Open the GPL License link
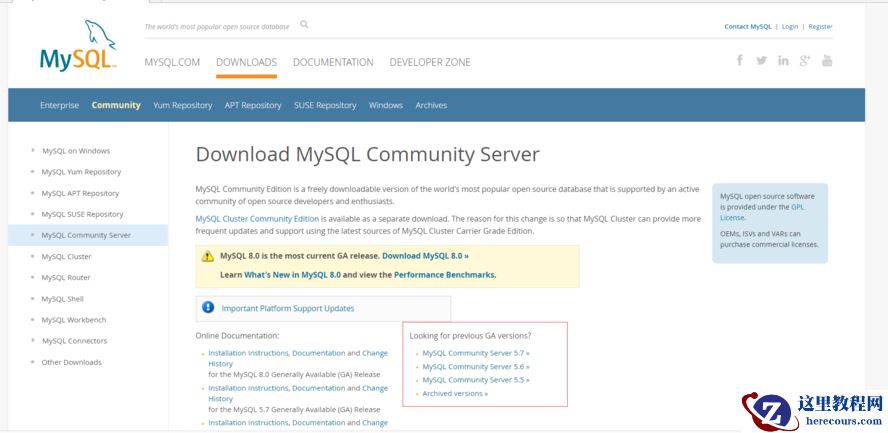 pos(762,212)
